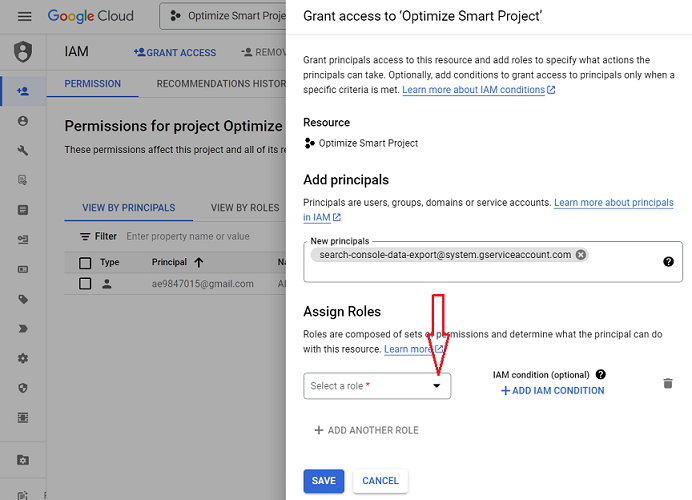The image size is (692, 500).
Task: Open the ID card sidebar icon
Action: (23, 269)
